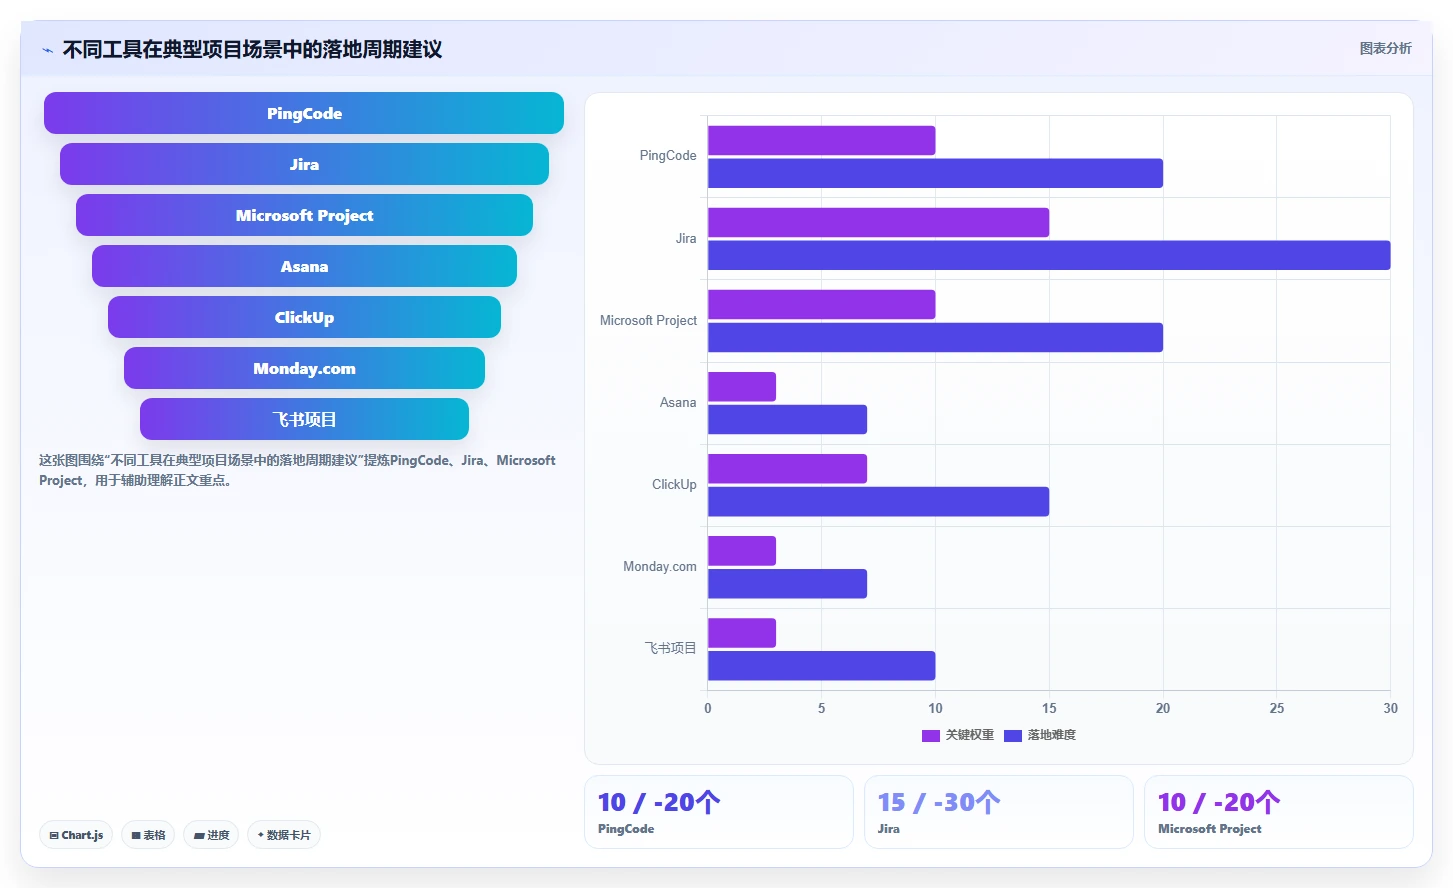Click the 表格 tag
This screenshot has height=888, width=1453.
pyautogui.click(x=148, y=835)
